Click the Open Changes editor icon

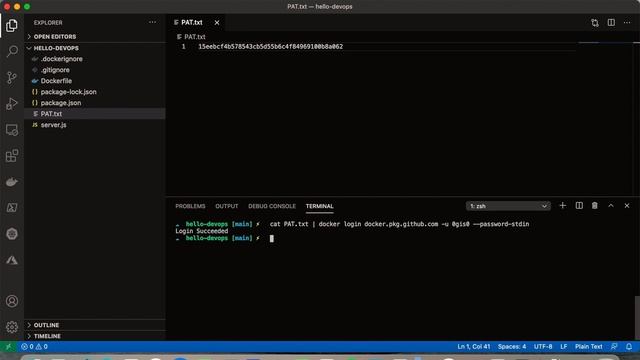(x=595, y=23)
